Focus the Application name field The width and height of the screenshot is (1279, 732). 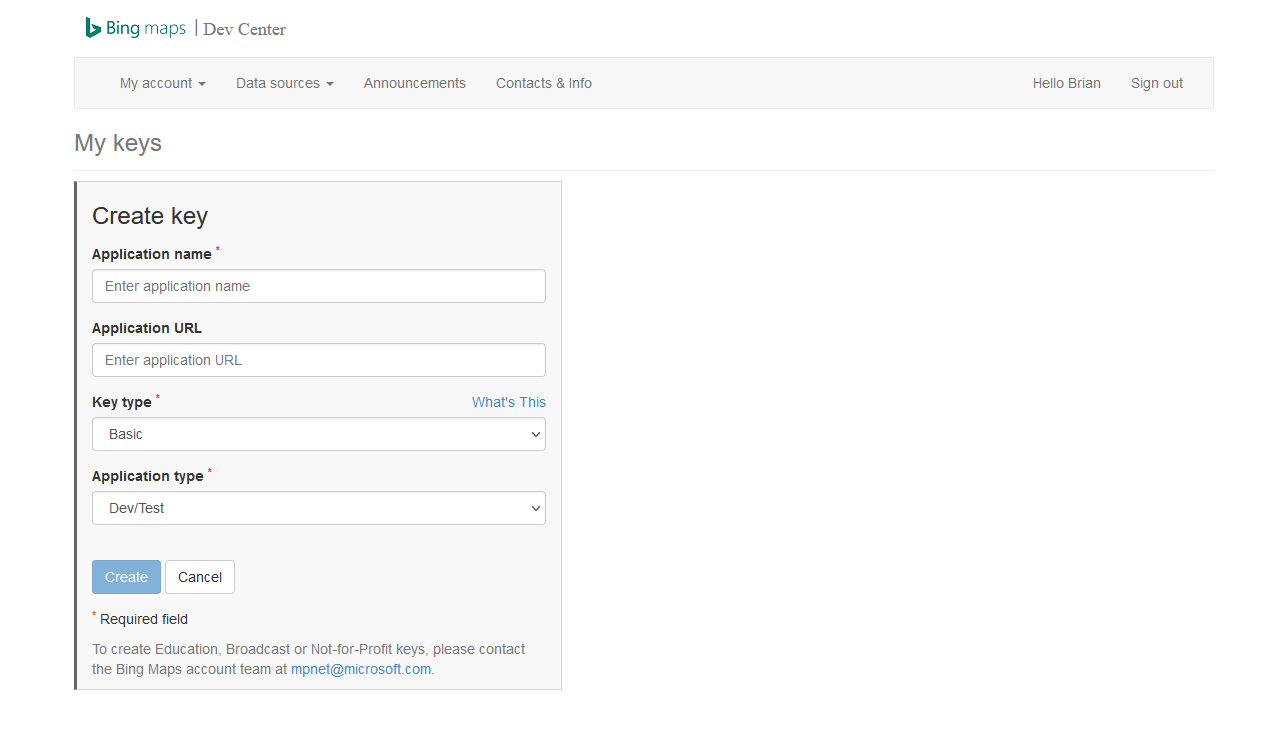[x=319, y=286]
